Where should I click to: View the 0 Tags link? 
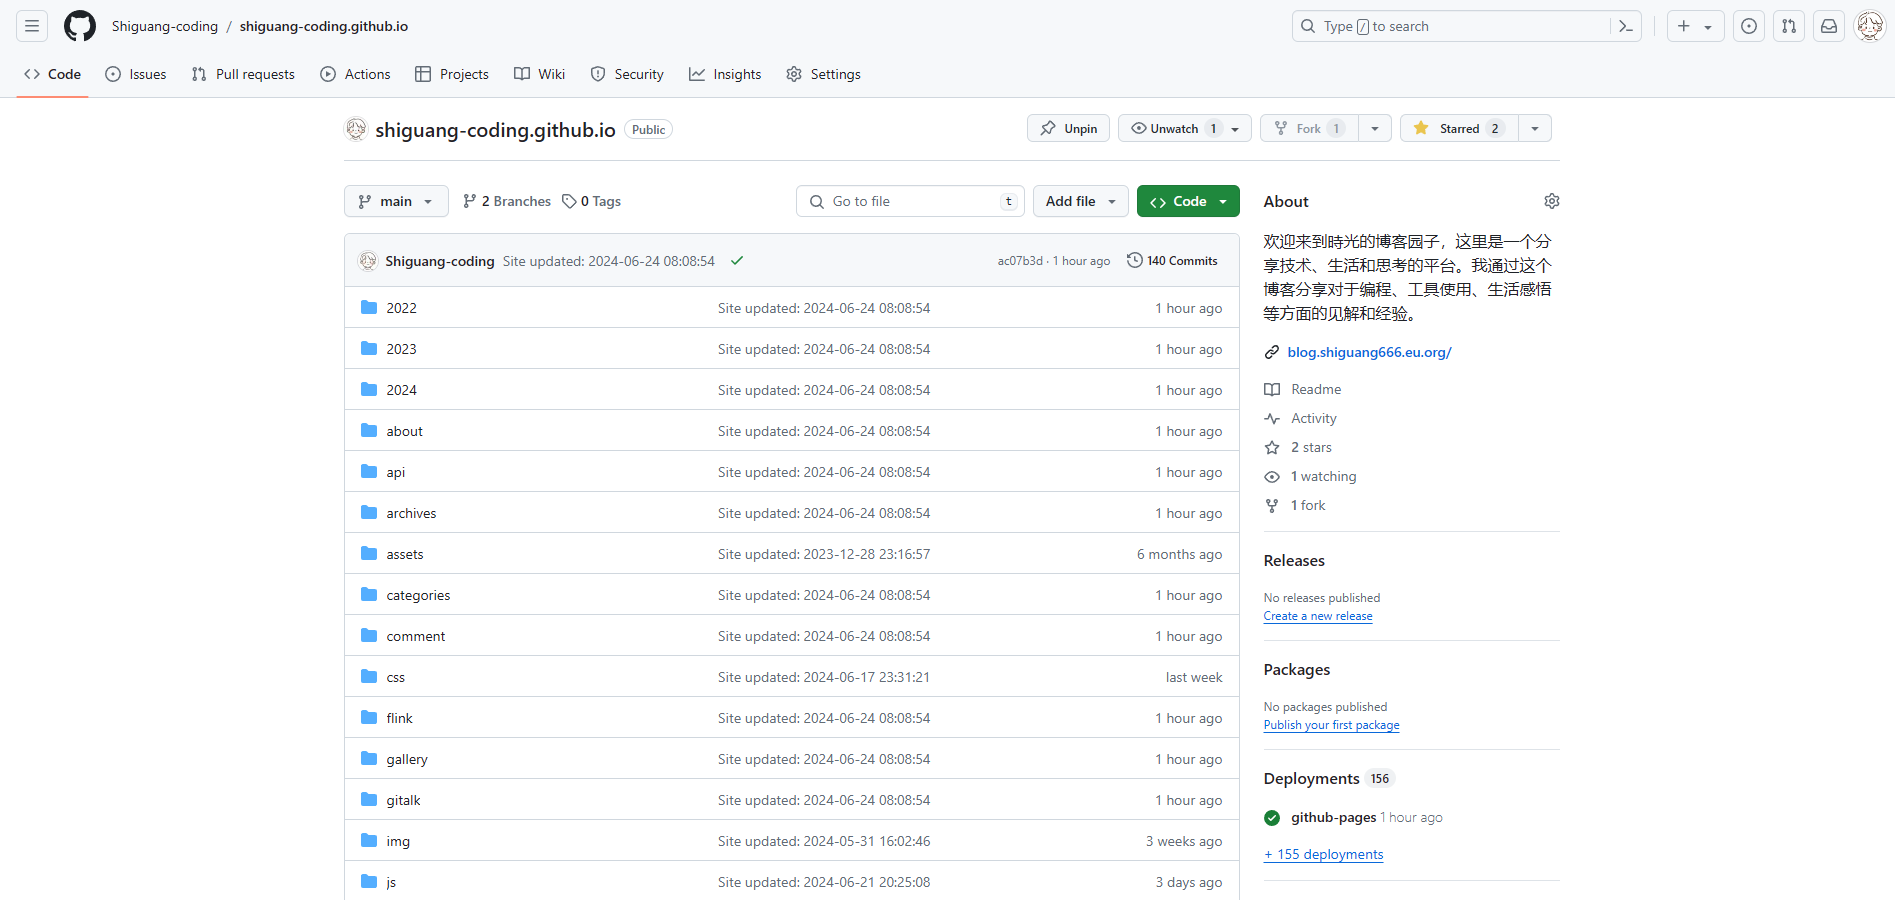(x=591, y=201)
